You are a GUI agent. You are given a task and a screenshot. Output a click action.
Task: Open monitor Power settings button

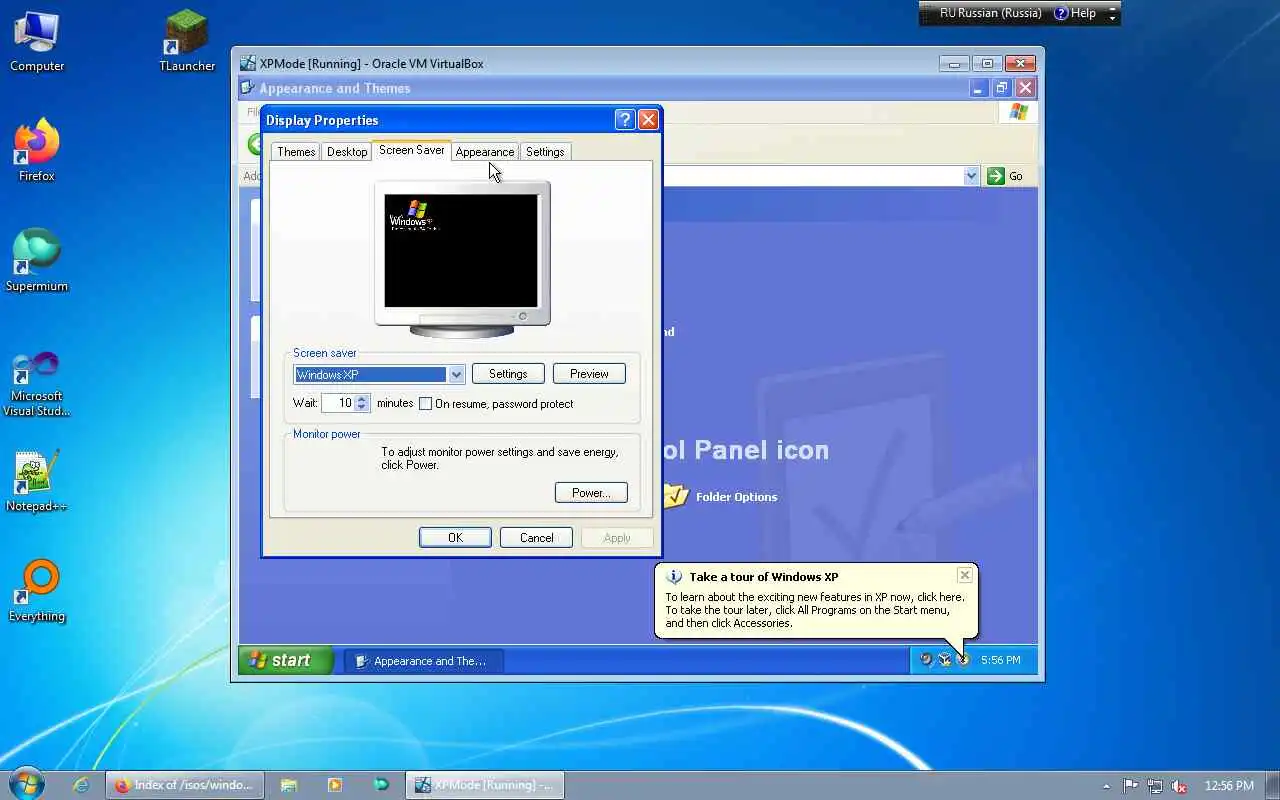(x=591, y=493)
